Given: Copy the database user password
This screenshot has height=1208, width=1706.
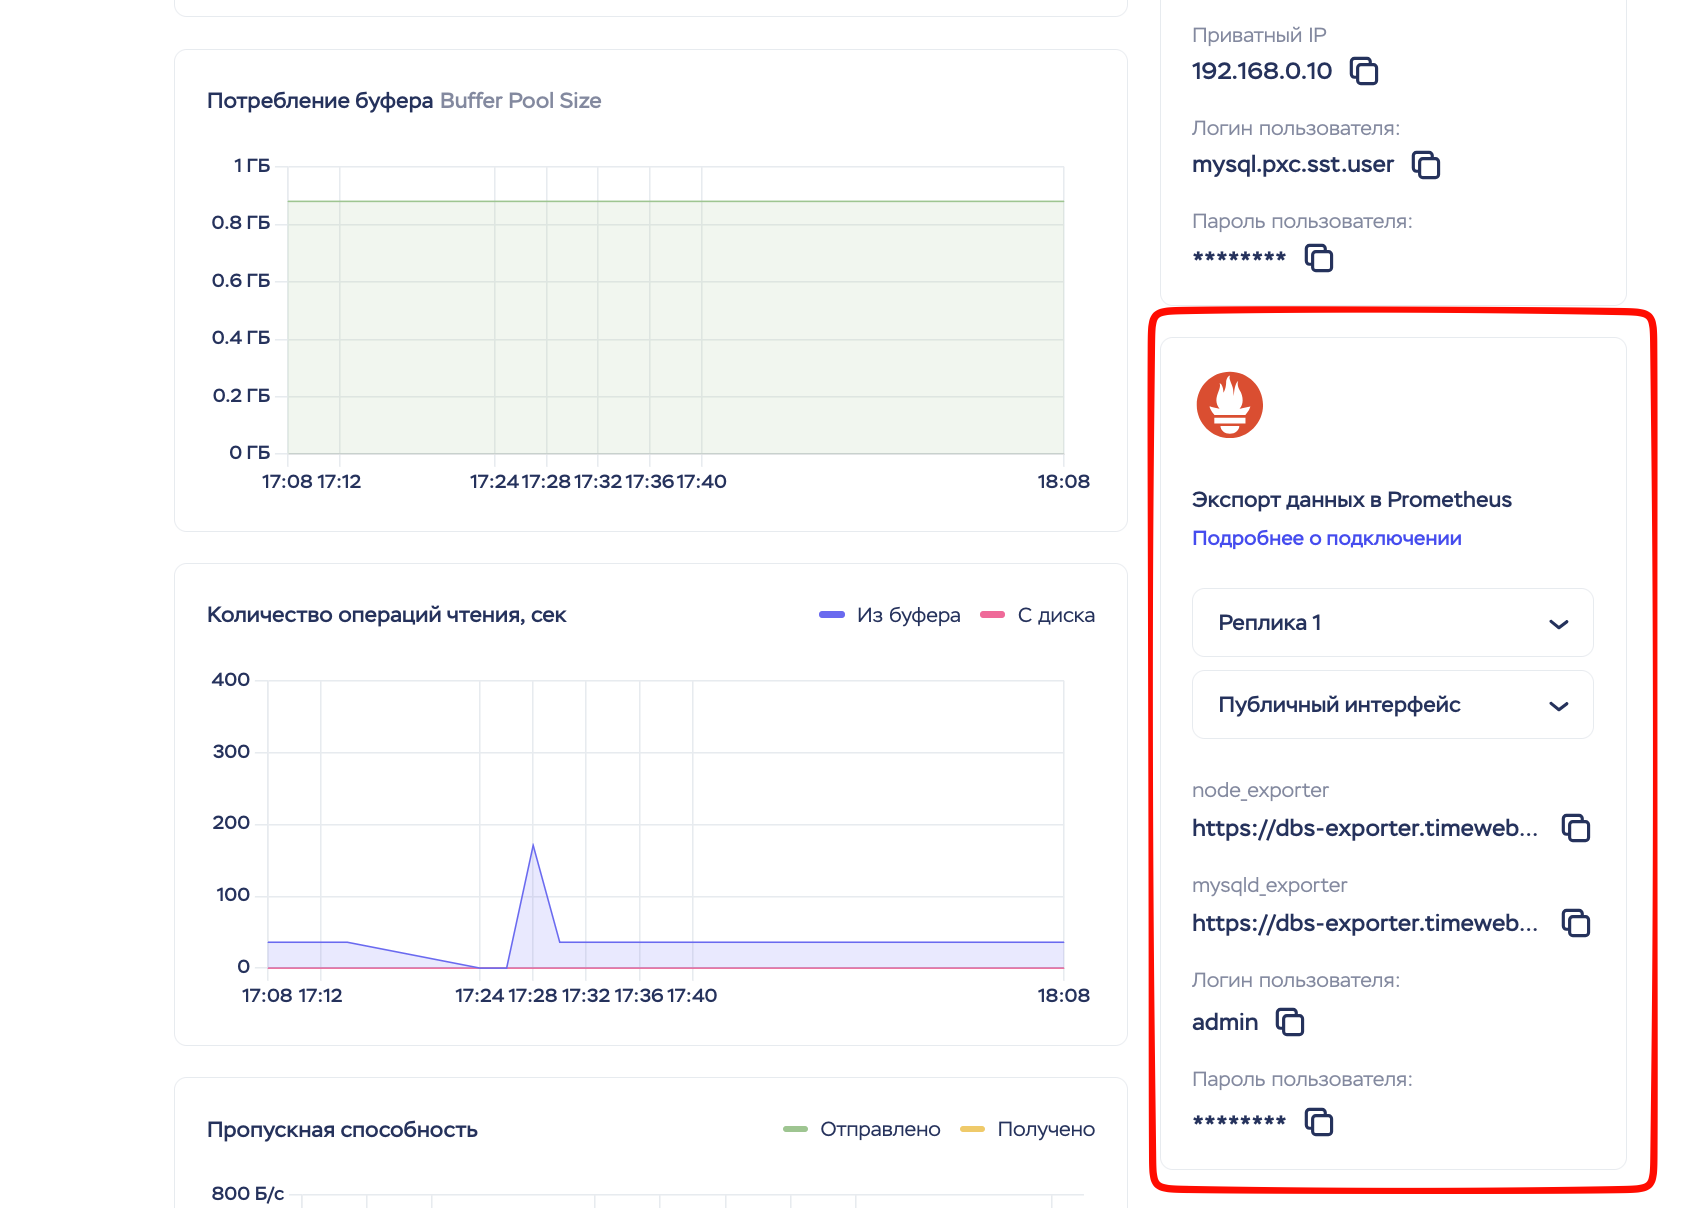Looking at the screenshot, I should (1319, 258).
